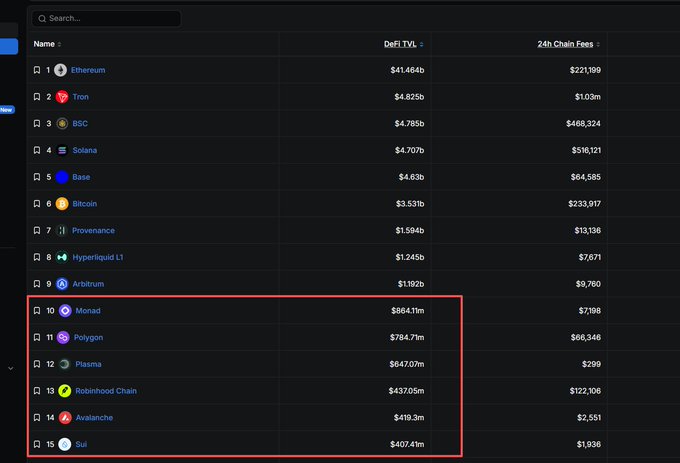Open the Solana chain link

click(85, 150)
